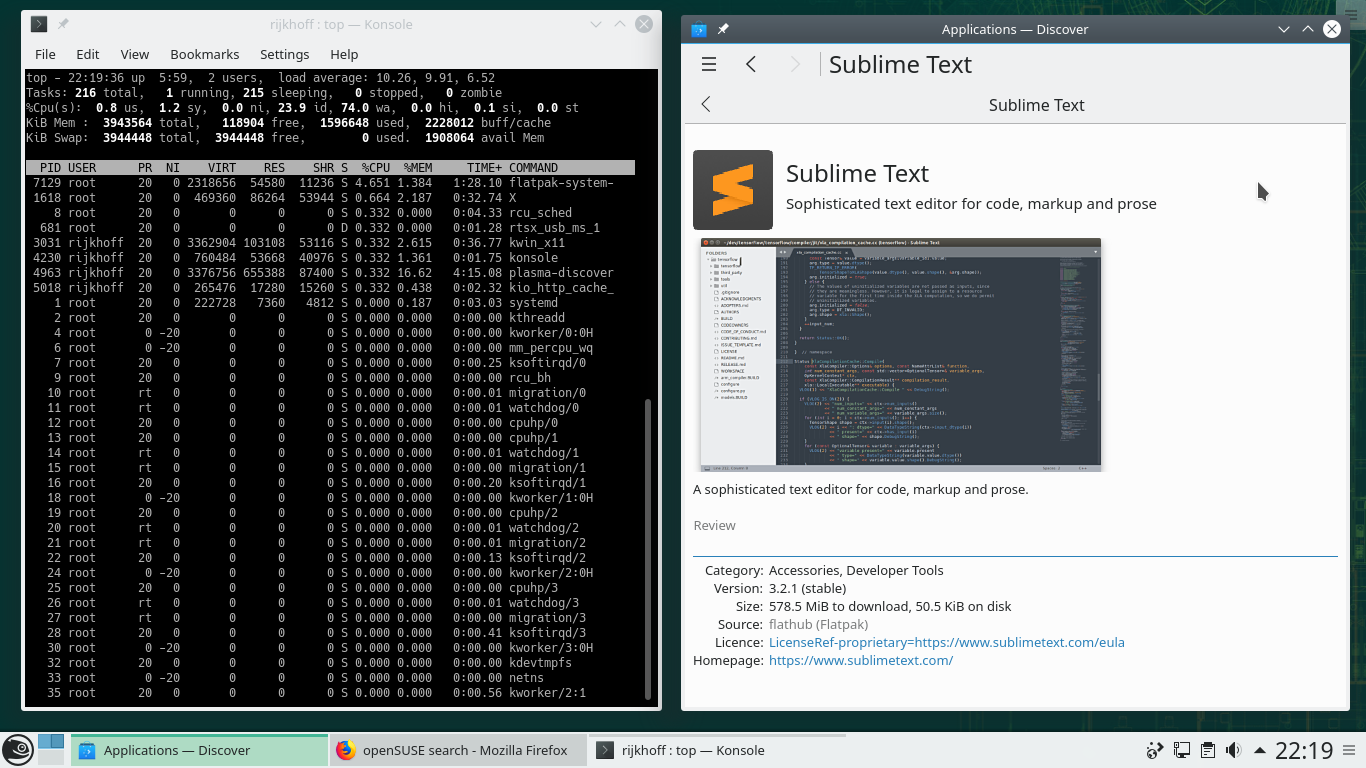Screen dimensions: 1366x768
Task: Go back using Discover's top back arrow
Action: pyautogui.click(x=751, y=65)
